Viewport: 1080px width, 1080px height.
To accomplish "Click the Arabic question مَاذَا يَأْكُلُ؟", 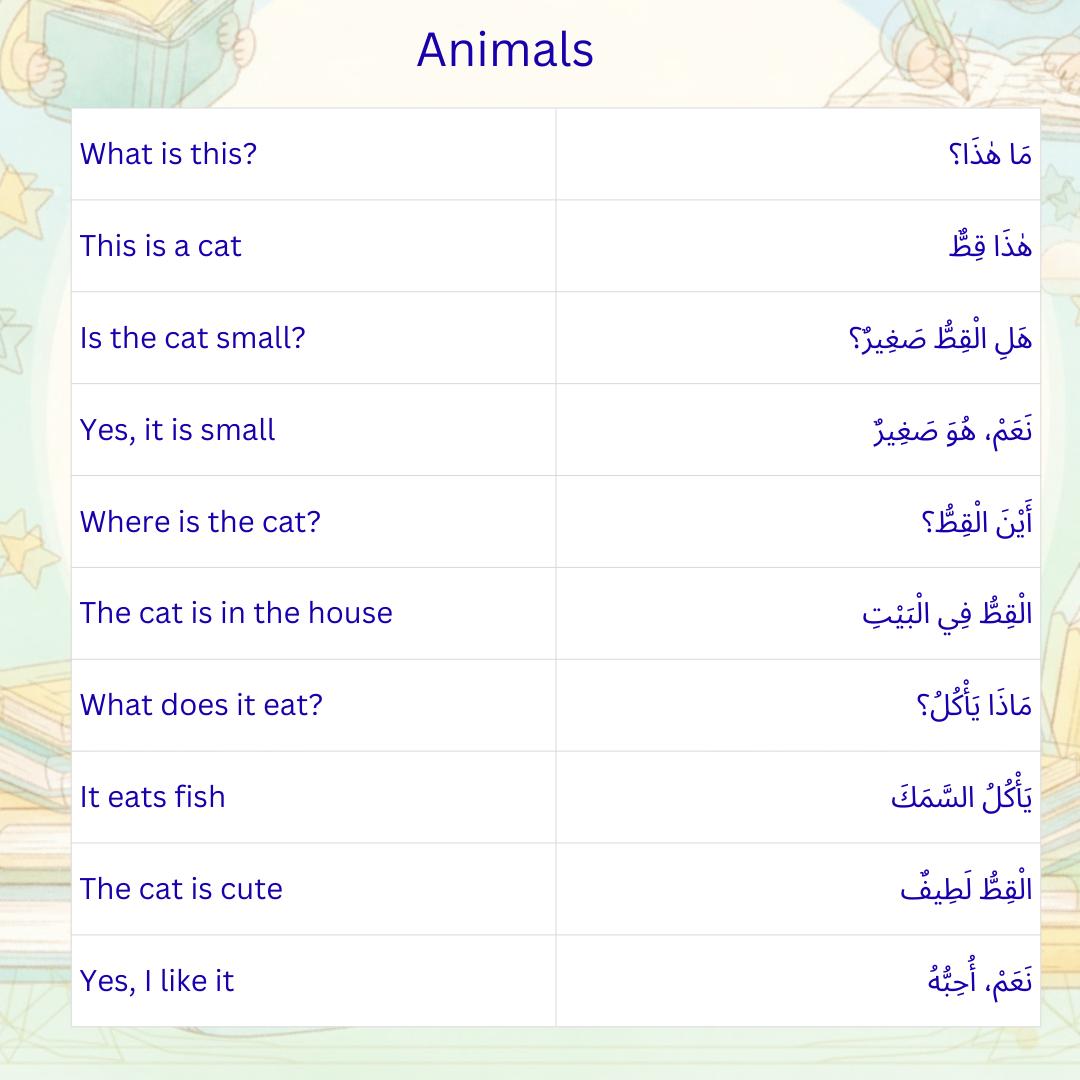I will point(974,704).
